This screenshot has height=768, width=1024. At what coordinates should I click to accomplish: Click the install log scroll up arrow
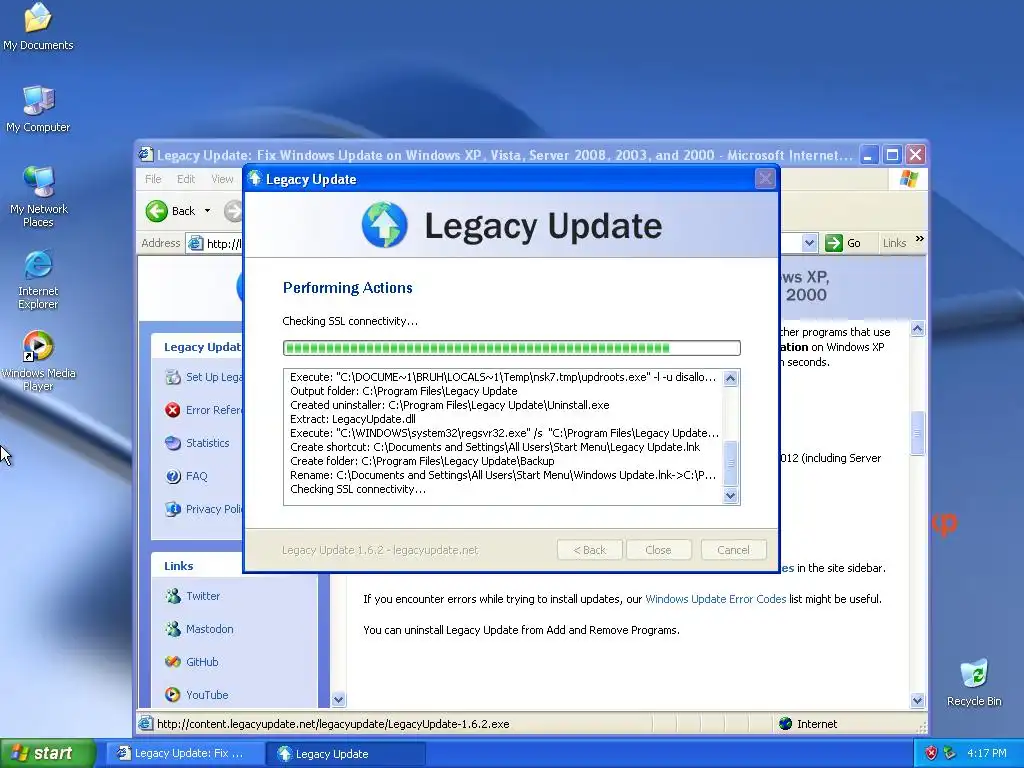pos(731,378)
